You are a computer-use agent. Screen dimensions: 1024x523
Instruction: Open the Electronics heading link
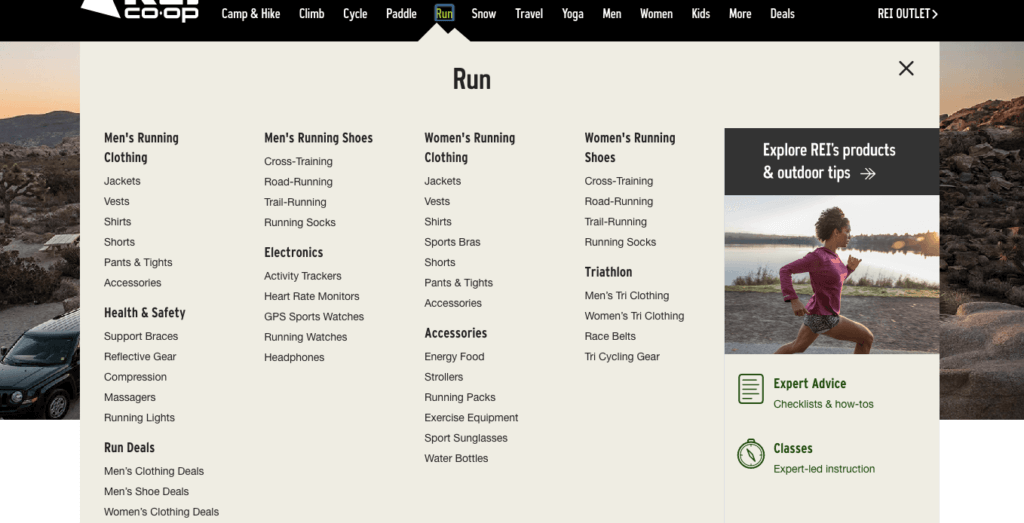[293, 253]
